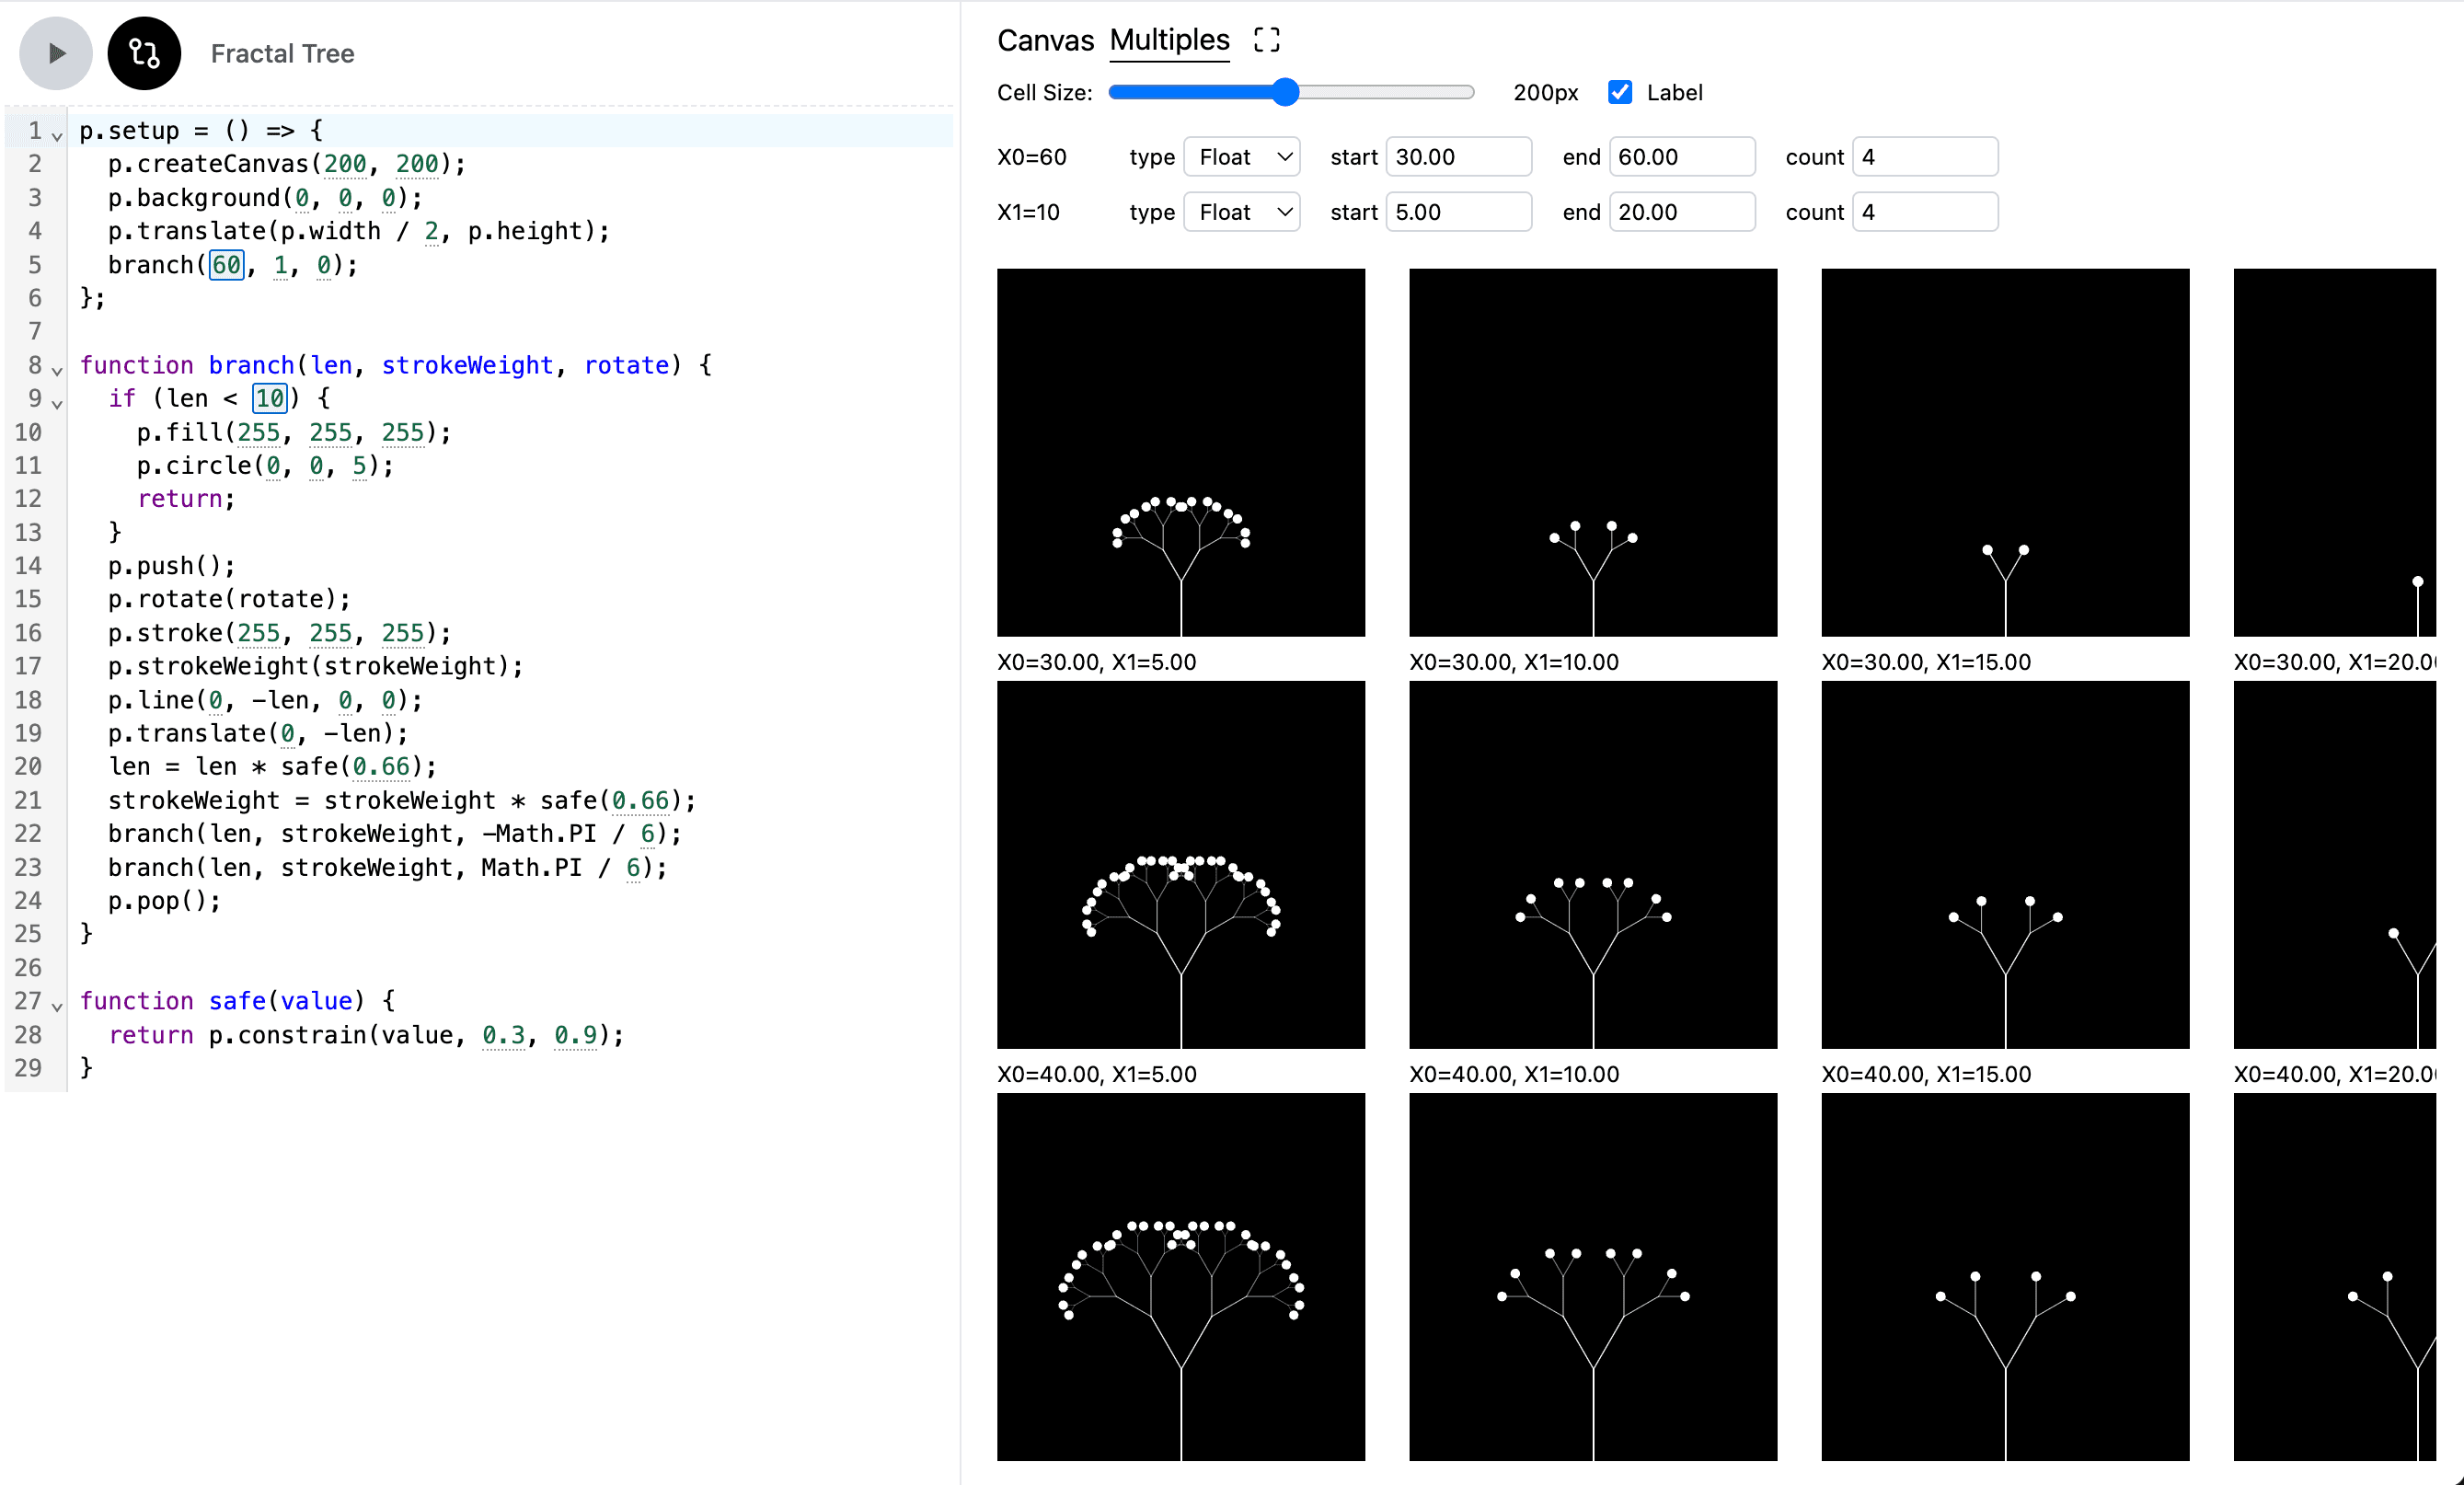Click the Cell Size slider handle
This screenshot has width=2464, height=1485.
[1285, 92]
